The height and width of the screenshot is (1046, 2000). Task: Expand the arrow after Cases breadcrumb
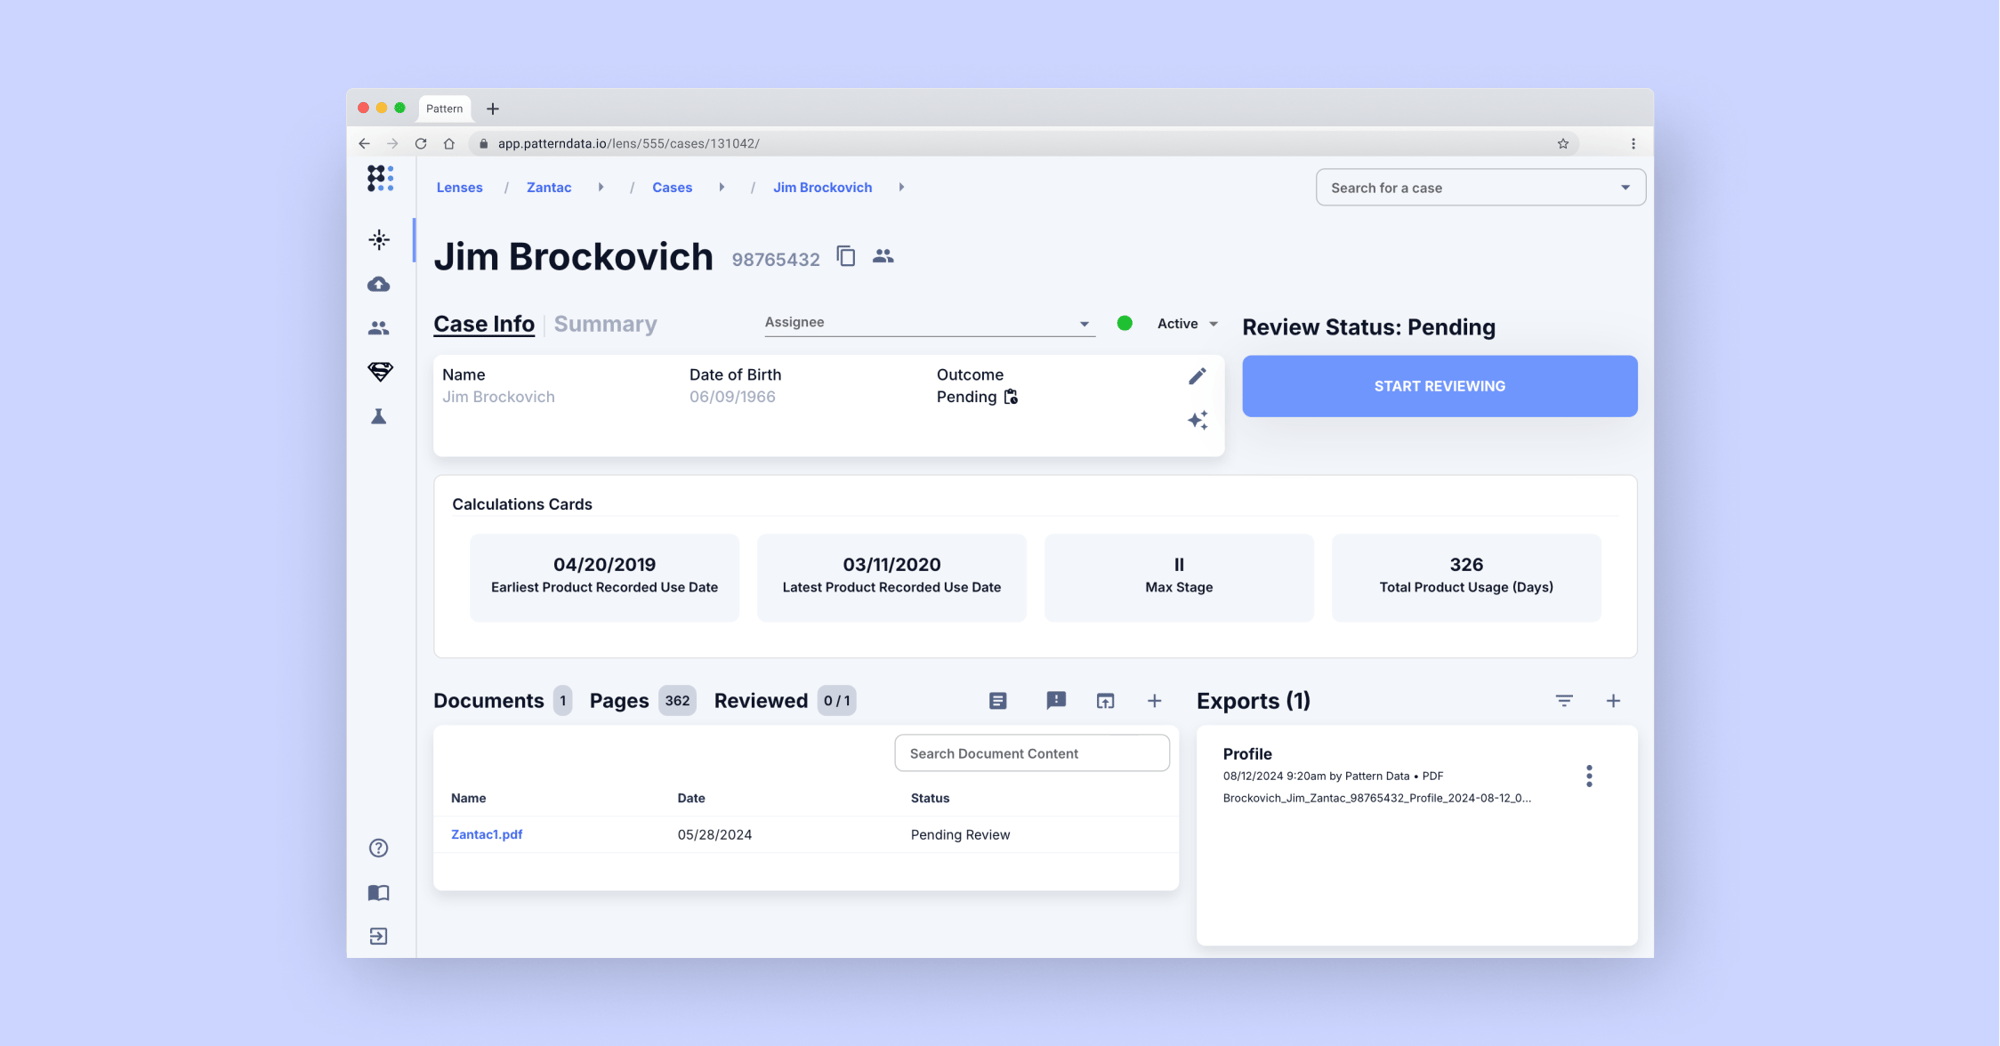pos(721,187)
